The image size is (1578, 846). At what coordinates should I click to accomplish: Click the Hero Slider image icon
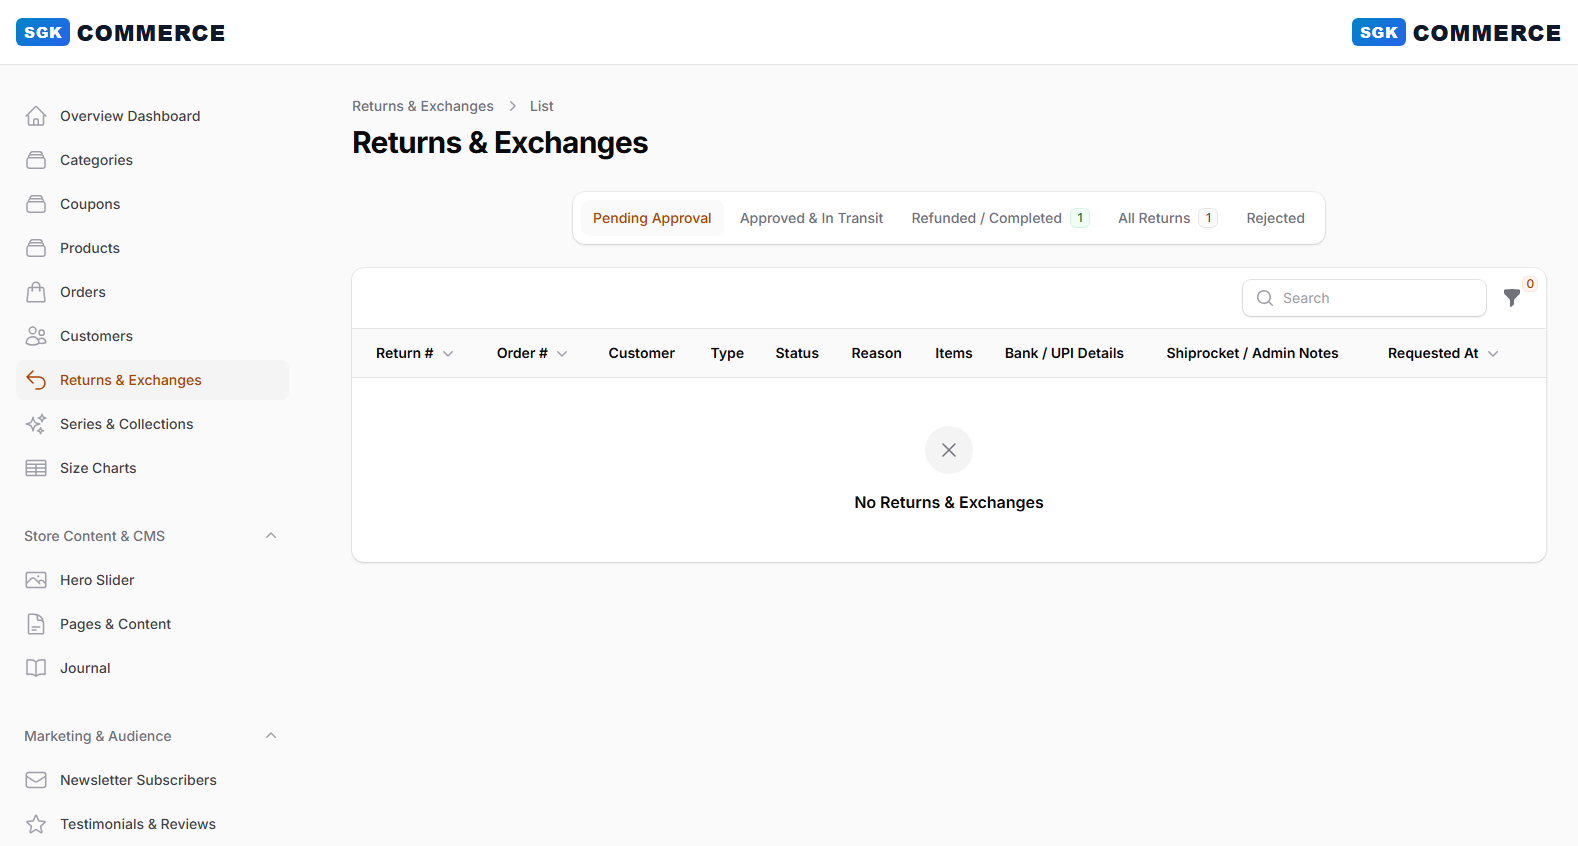(x=36, y=580)
